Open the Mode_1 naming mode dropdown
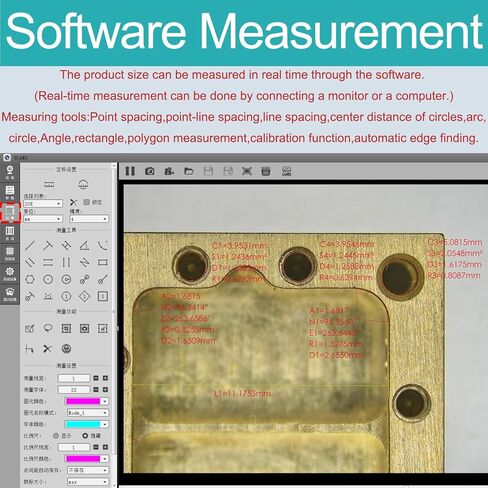This screenshot has height=488, width=488. [88, 413]
